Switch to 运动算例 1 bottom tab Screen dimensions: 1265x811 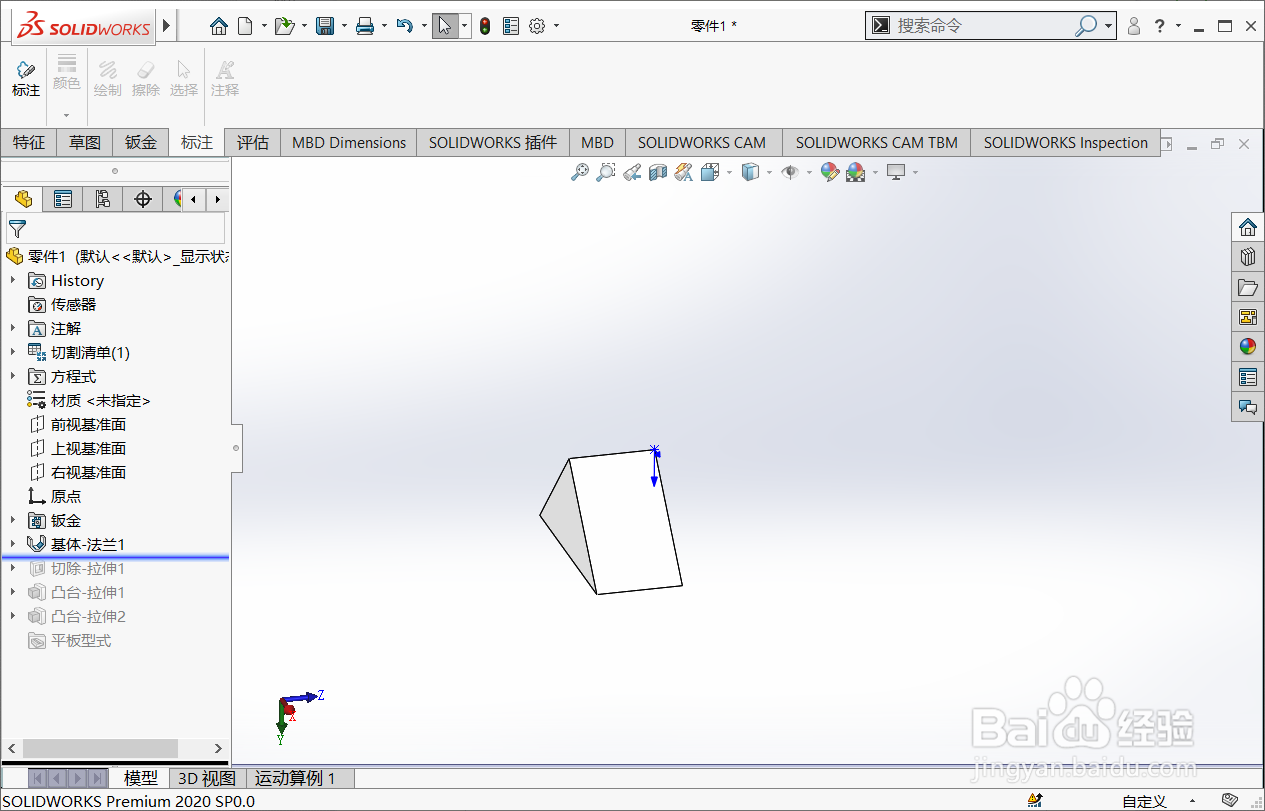[x=295, y=778]
